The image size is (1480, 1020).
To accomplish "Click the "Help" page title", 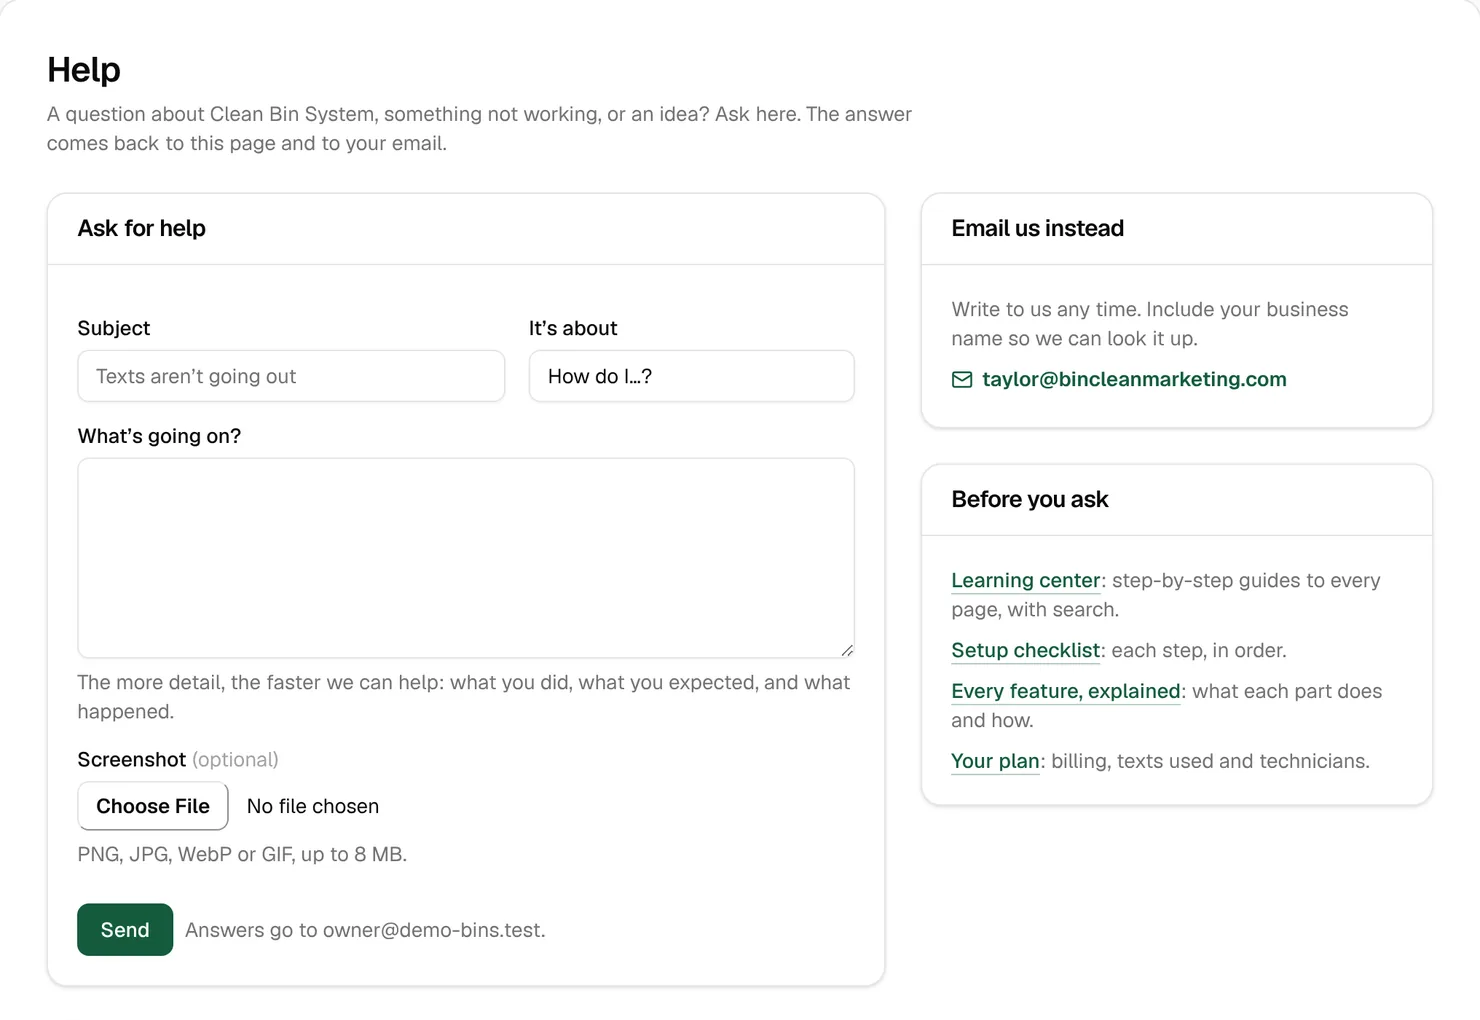I will pyautogui.click(x=84, y=70).
